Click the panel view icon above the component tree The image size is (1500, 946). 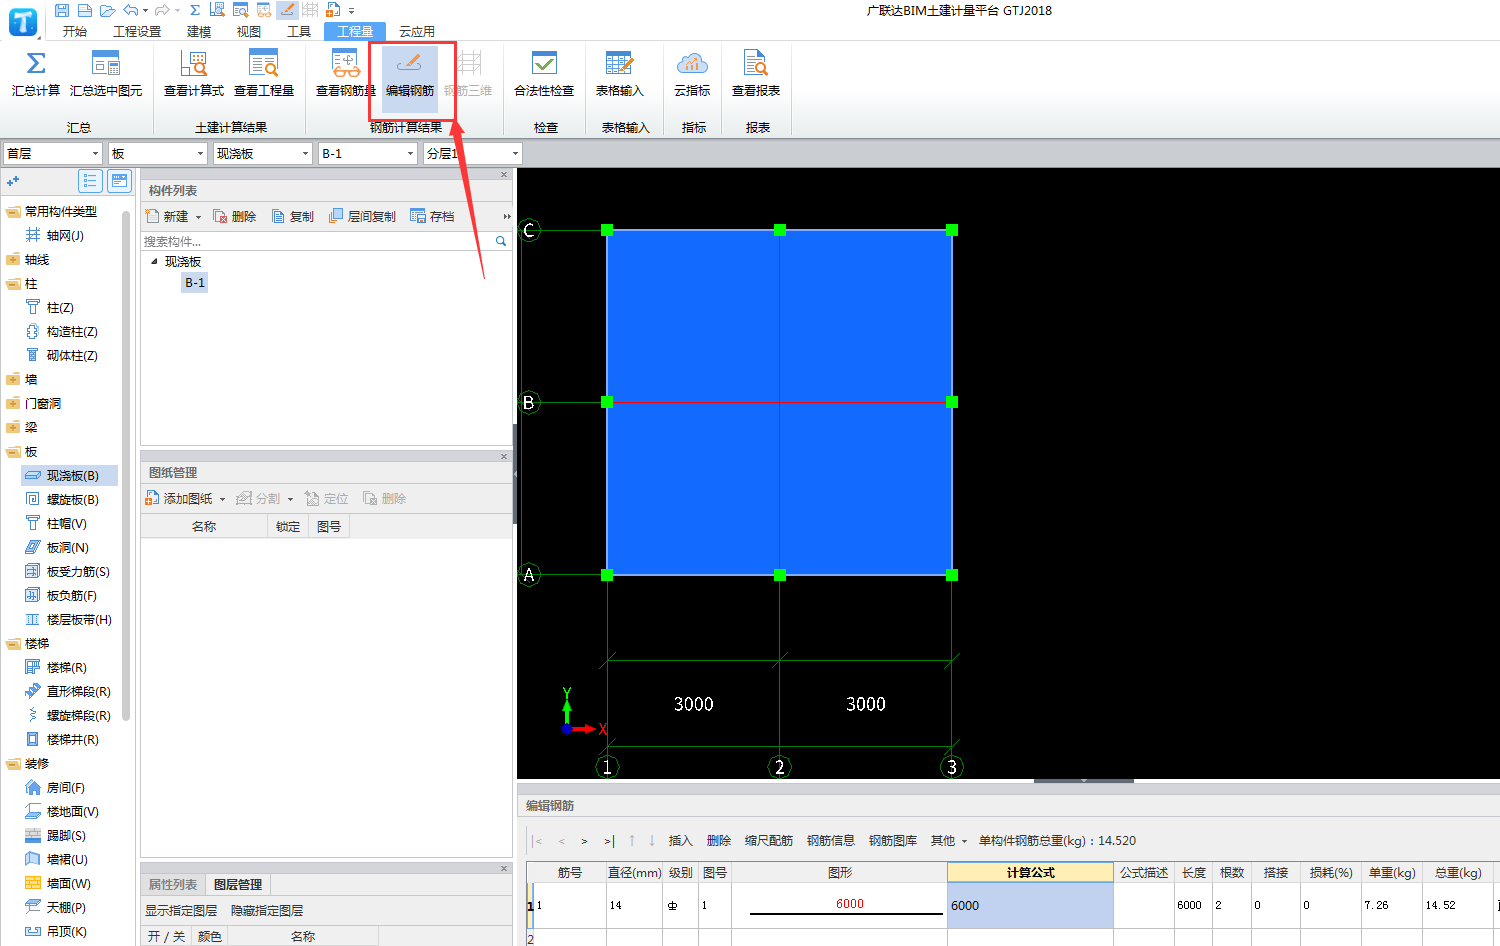(x=120, y=181)
